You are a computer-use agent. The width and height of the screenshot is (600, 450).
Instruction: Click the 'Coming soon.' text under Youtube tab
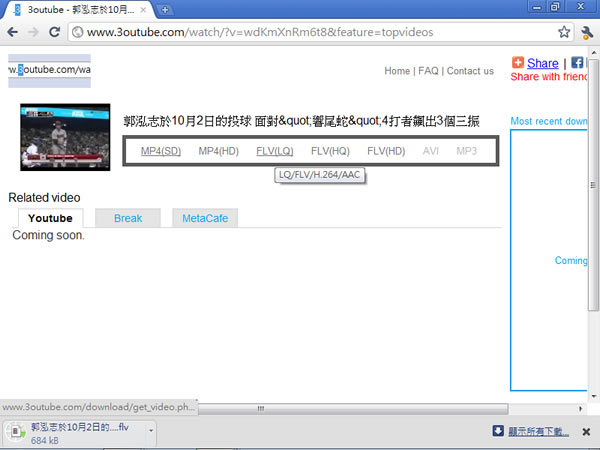coord(48,235)
